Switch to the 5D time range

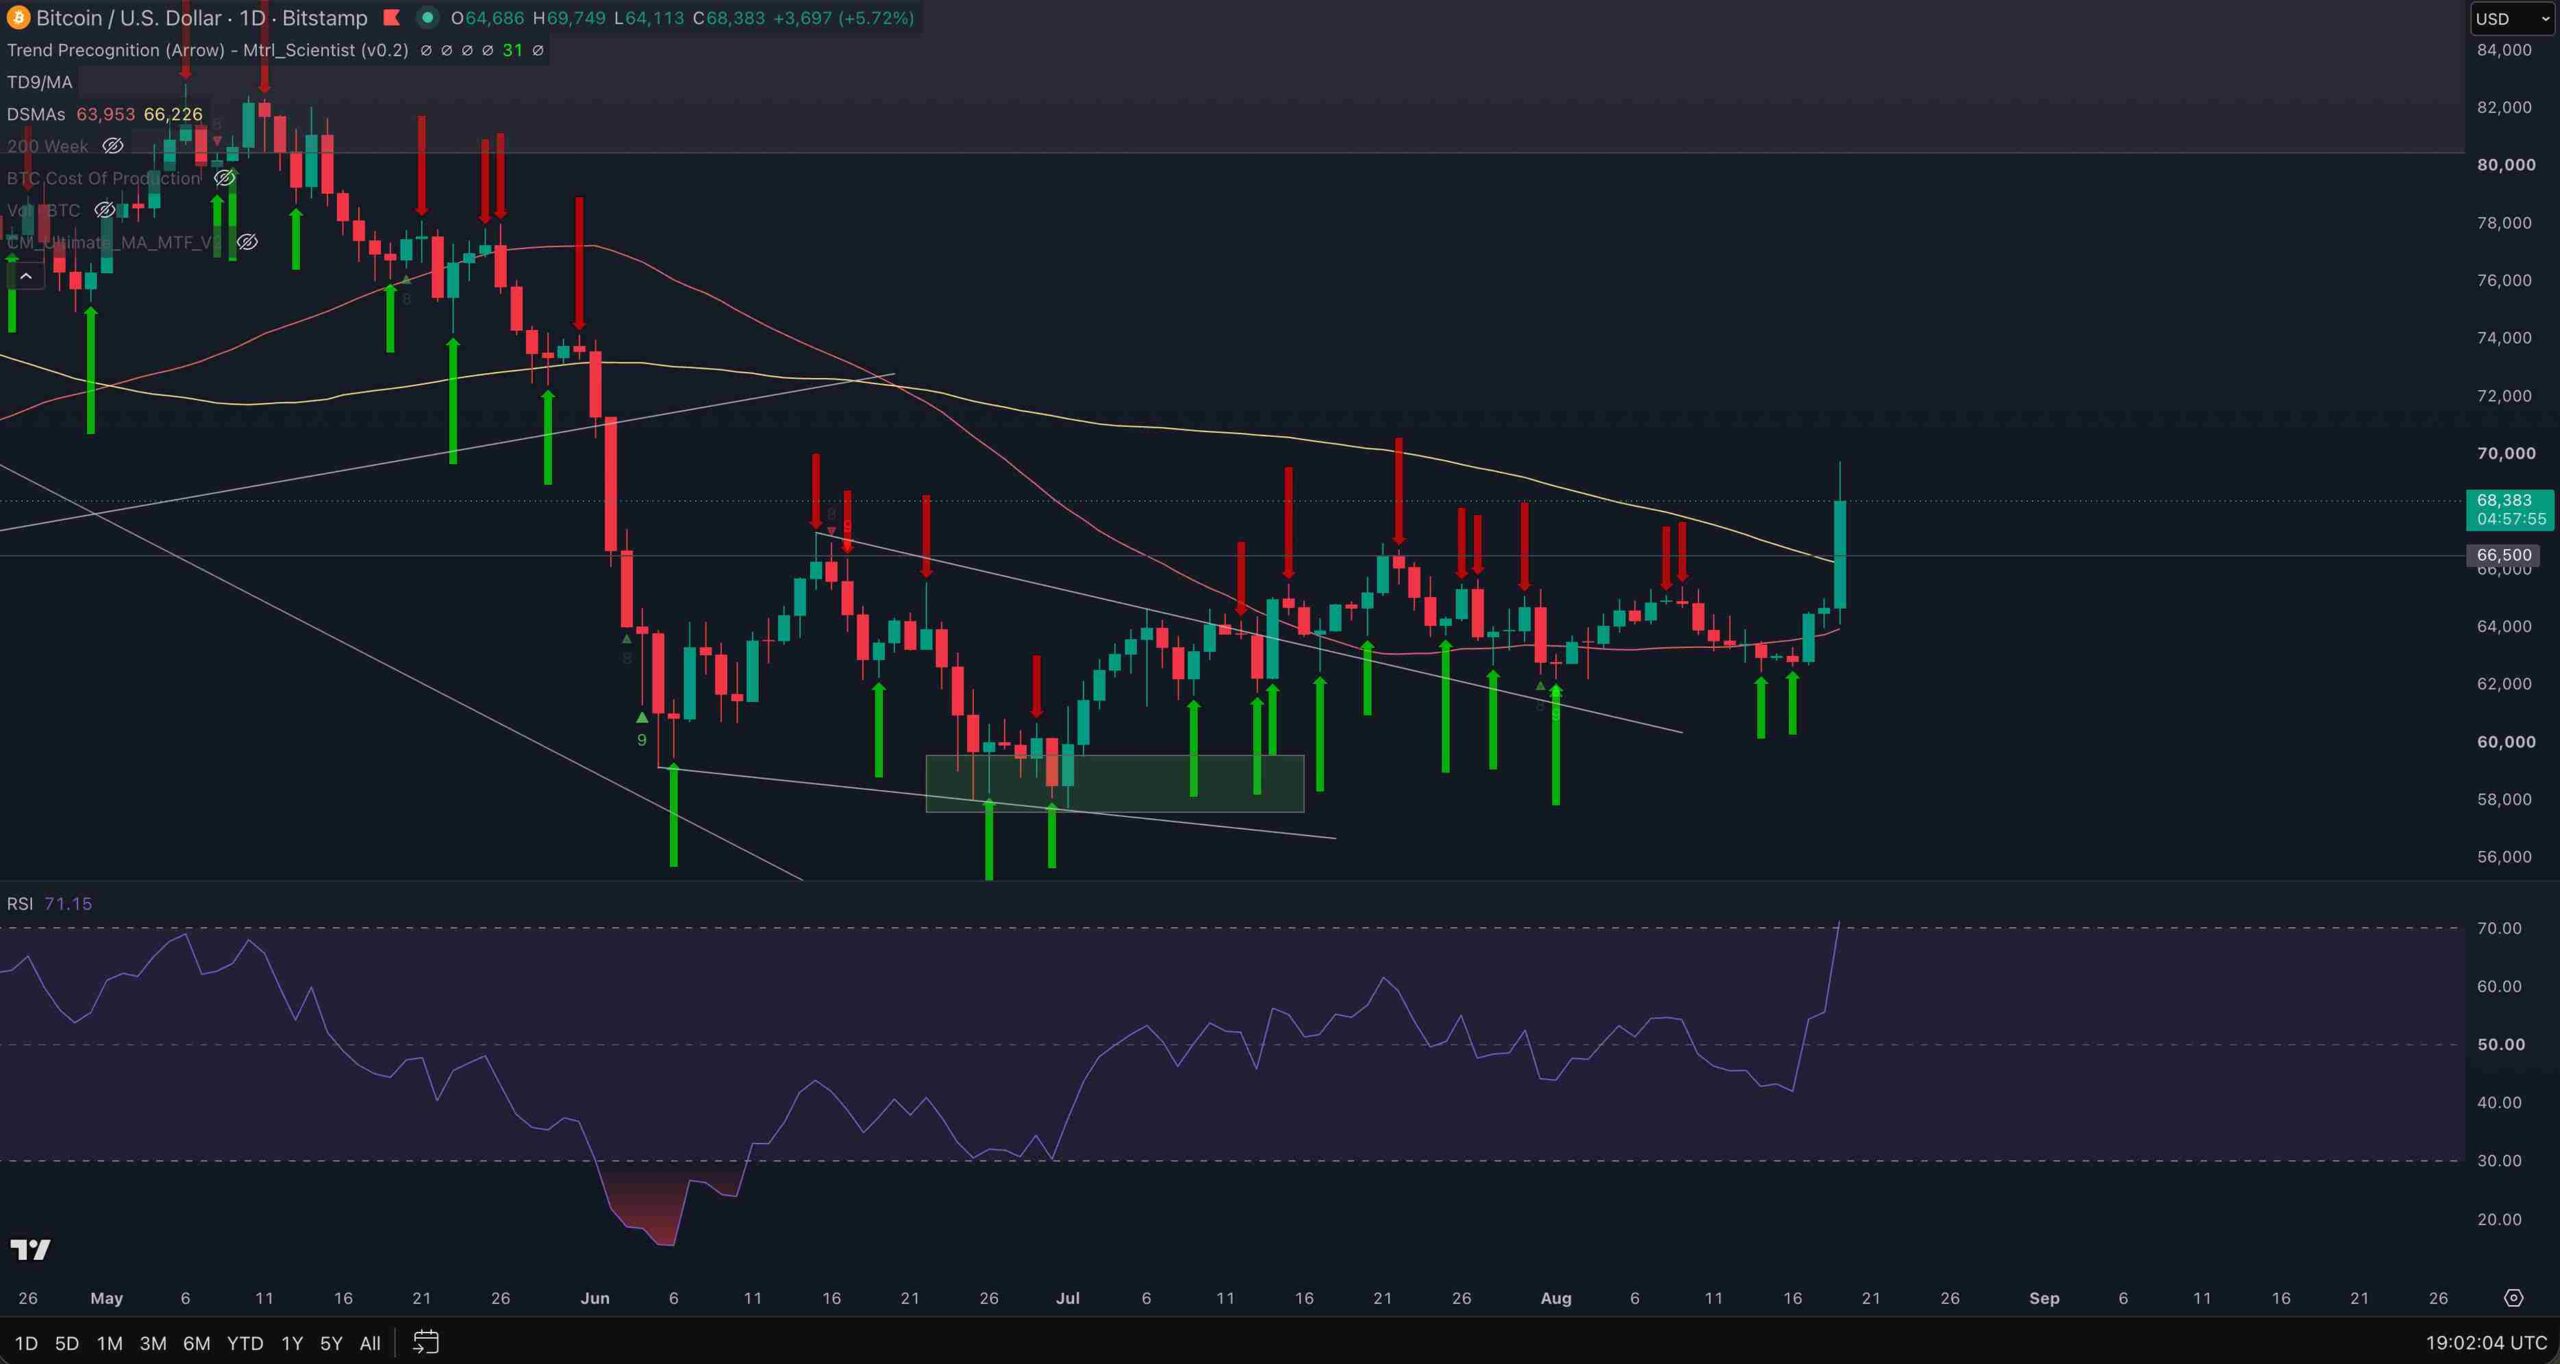(67, 1343)
